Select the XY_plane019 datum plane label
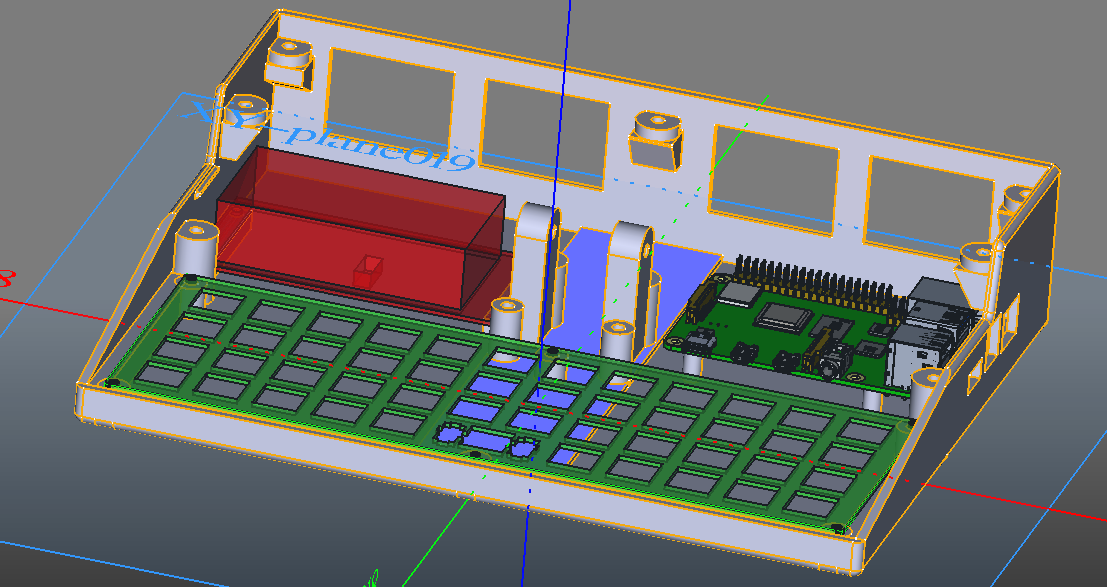This screenshot has height=587, width=1107. coord(328,139)
